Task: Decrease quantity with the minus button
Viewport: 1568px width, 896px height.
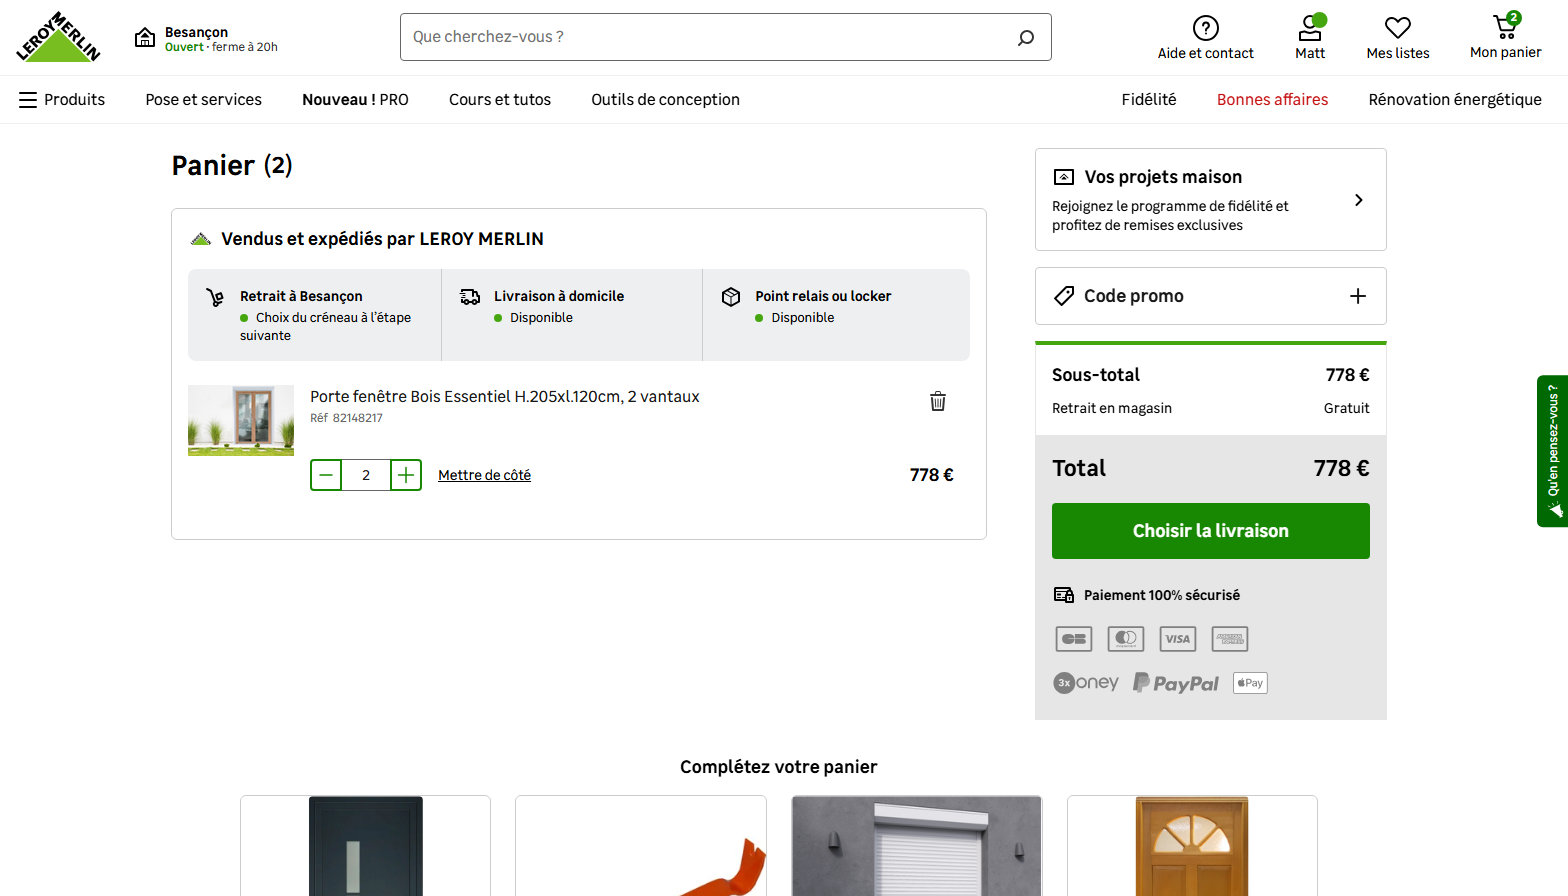Action: pos(326,475)
